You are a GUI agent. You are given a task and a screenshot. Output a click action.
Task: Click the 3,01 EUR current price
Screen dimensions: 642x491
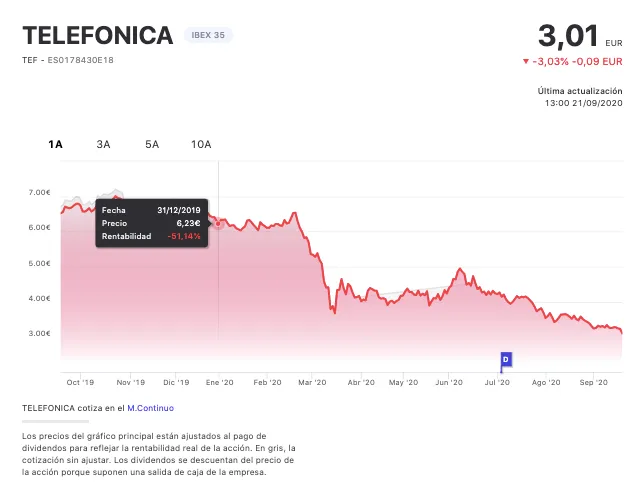coord(569,36)
